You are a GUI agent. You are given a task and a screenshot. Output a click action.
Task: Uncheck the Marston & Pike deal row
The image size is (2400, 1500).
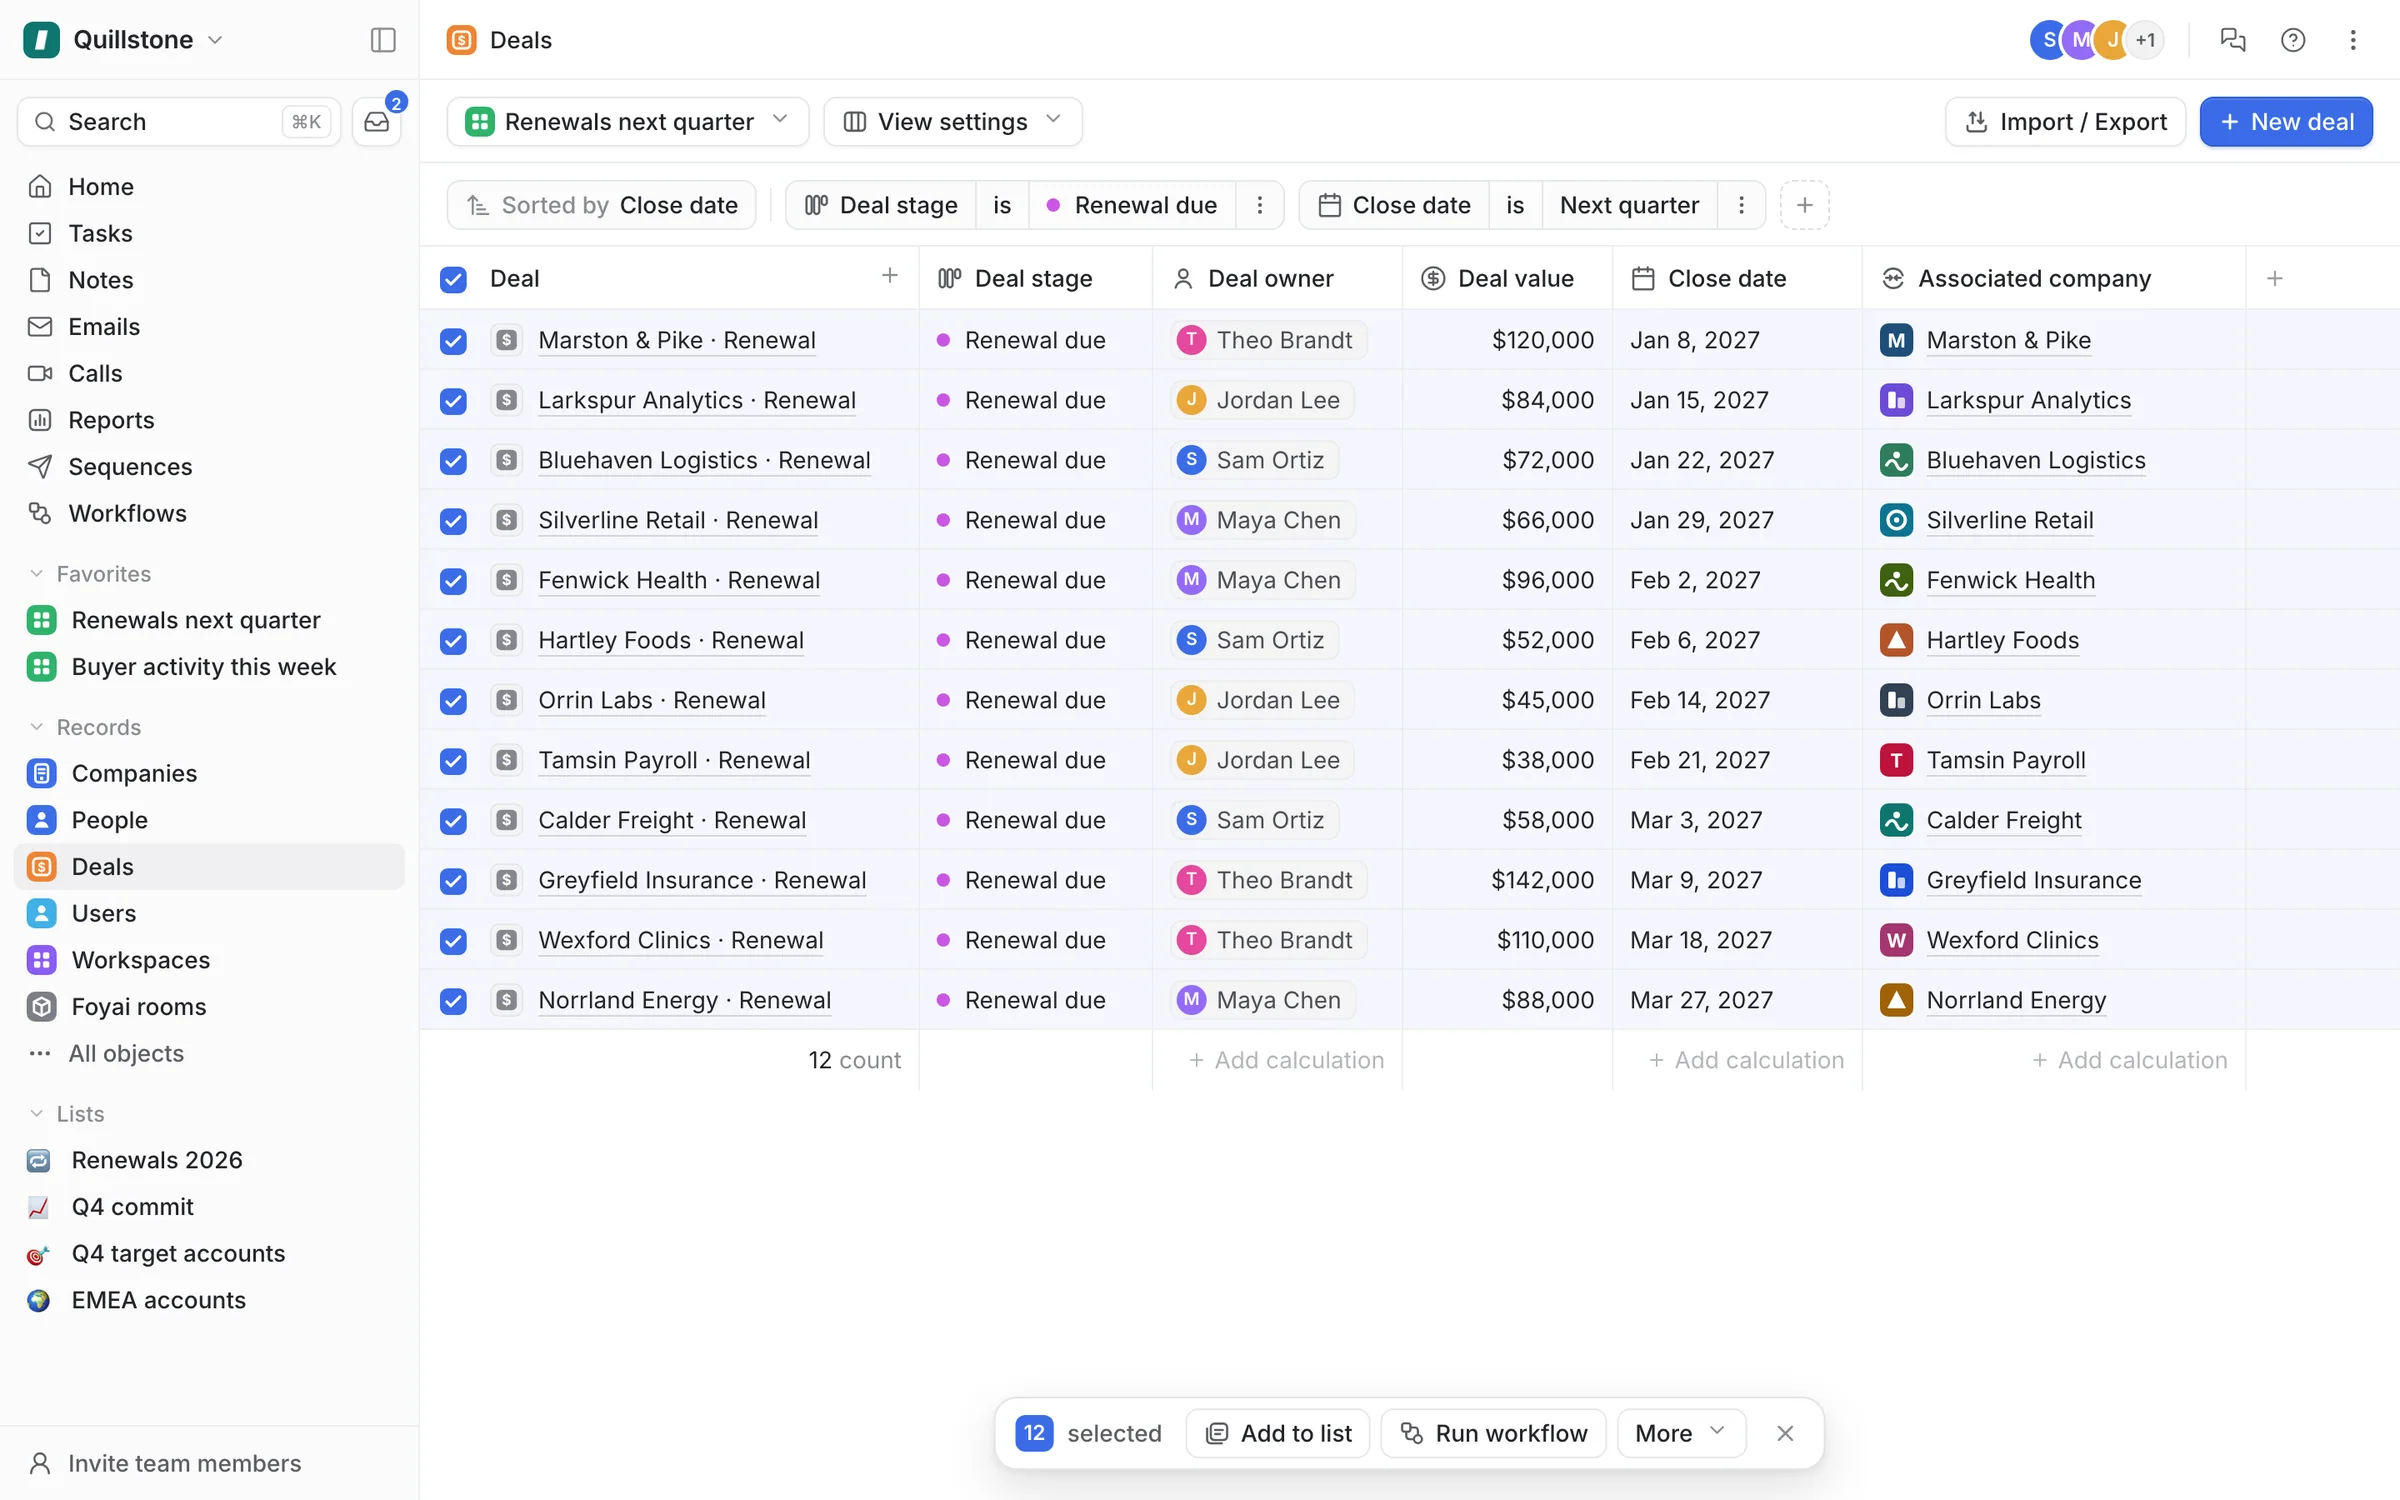pyautogui.click(x=453, y=341)
